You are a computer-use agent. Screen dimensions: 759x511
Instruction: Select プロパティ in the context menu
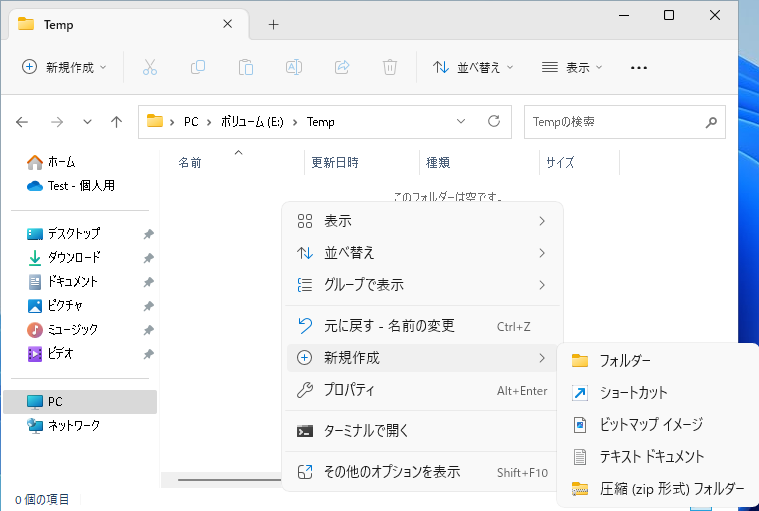[x=422, y=390]
